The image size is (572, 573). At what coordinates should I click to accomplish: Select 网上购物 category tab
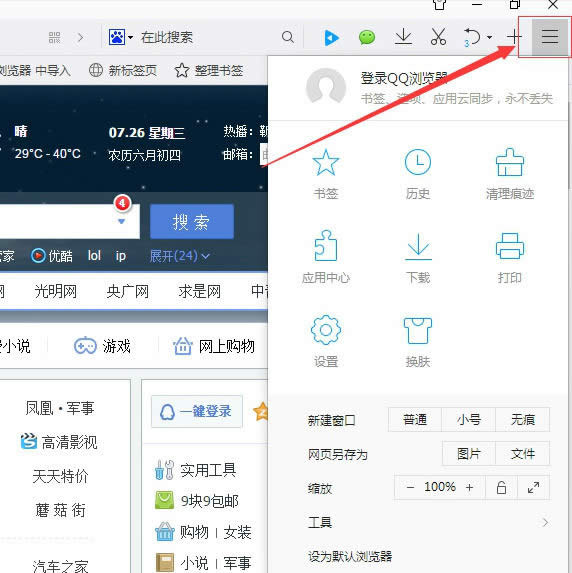coord(214,346)
